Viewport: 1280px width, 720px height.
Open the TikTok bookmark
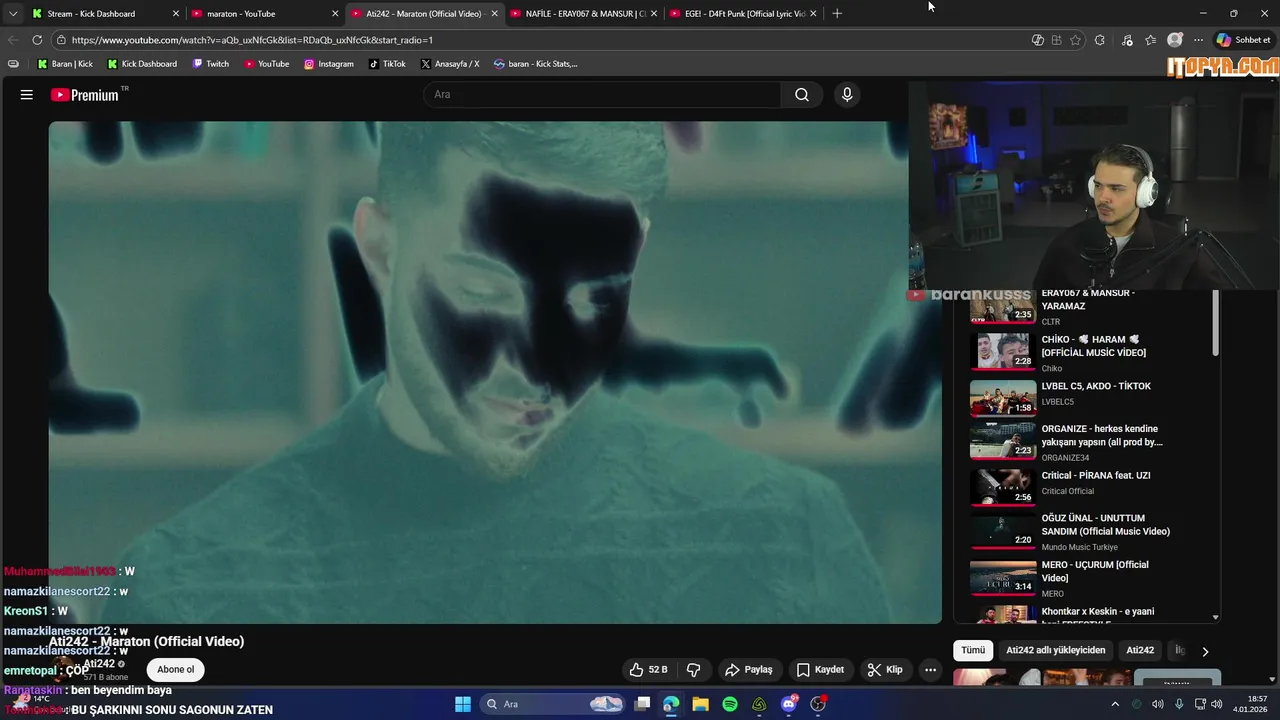387,64
